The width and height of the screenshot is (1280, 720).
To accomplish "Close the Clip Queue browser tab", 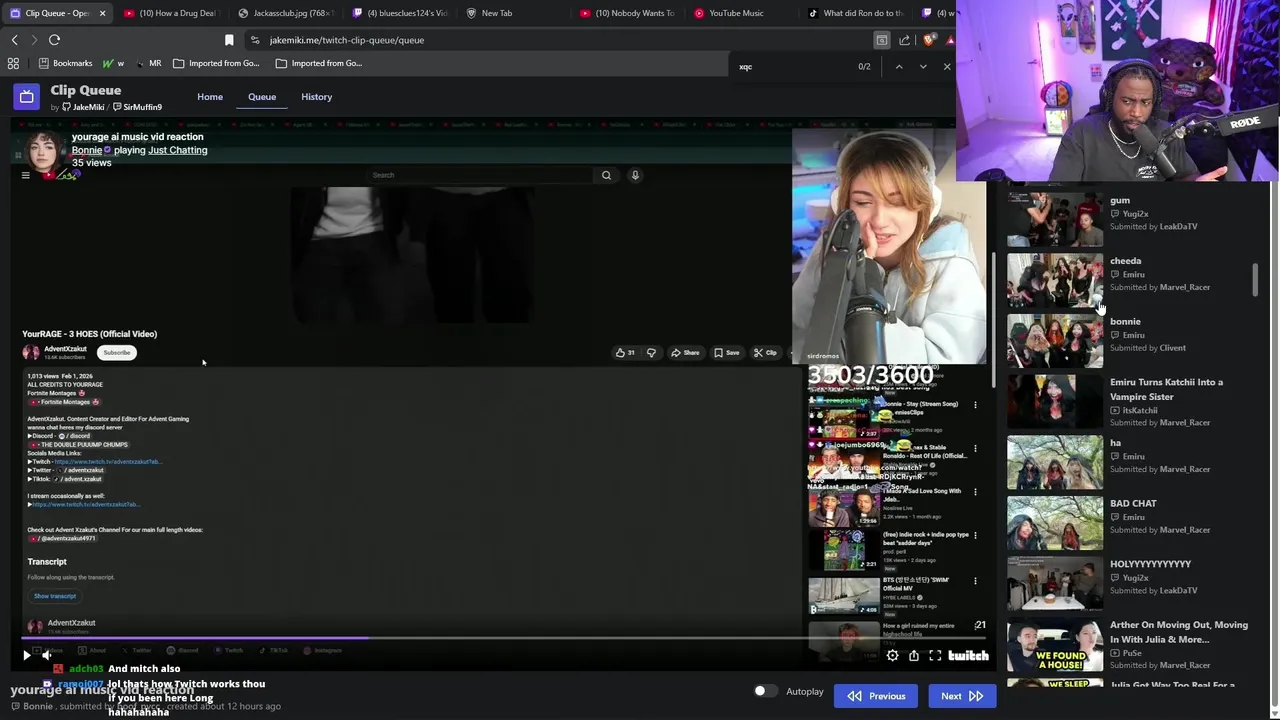I will pos(102,13).
